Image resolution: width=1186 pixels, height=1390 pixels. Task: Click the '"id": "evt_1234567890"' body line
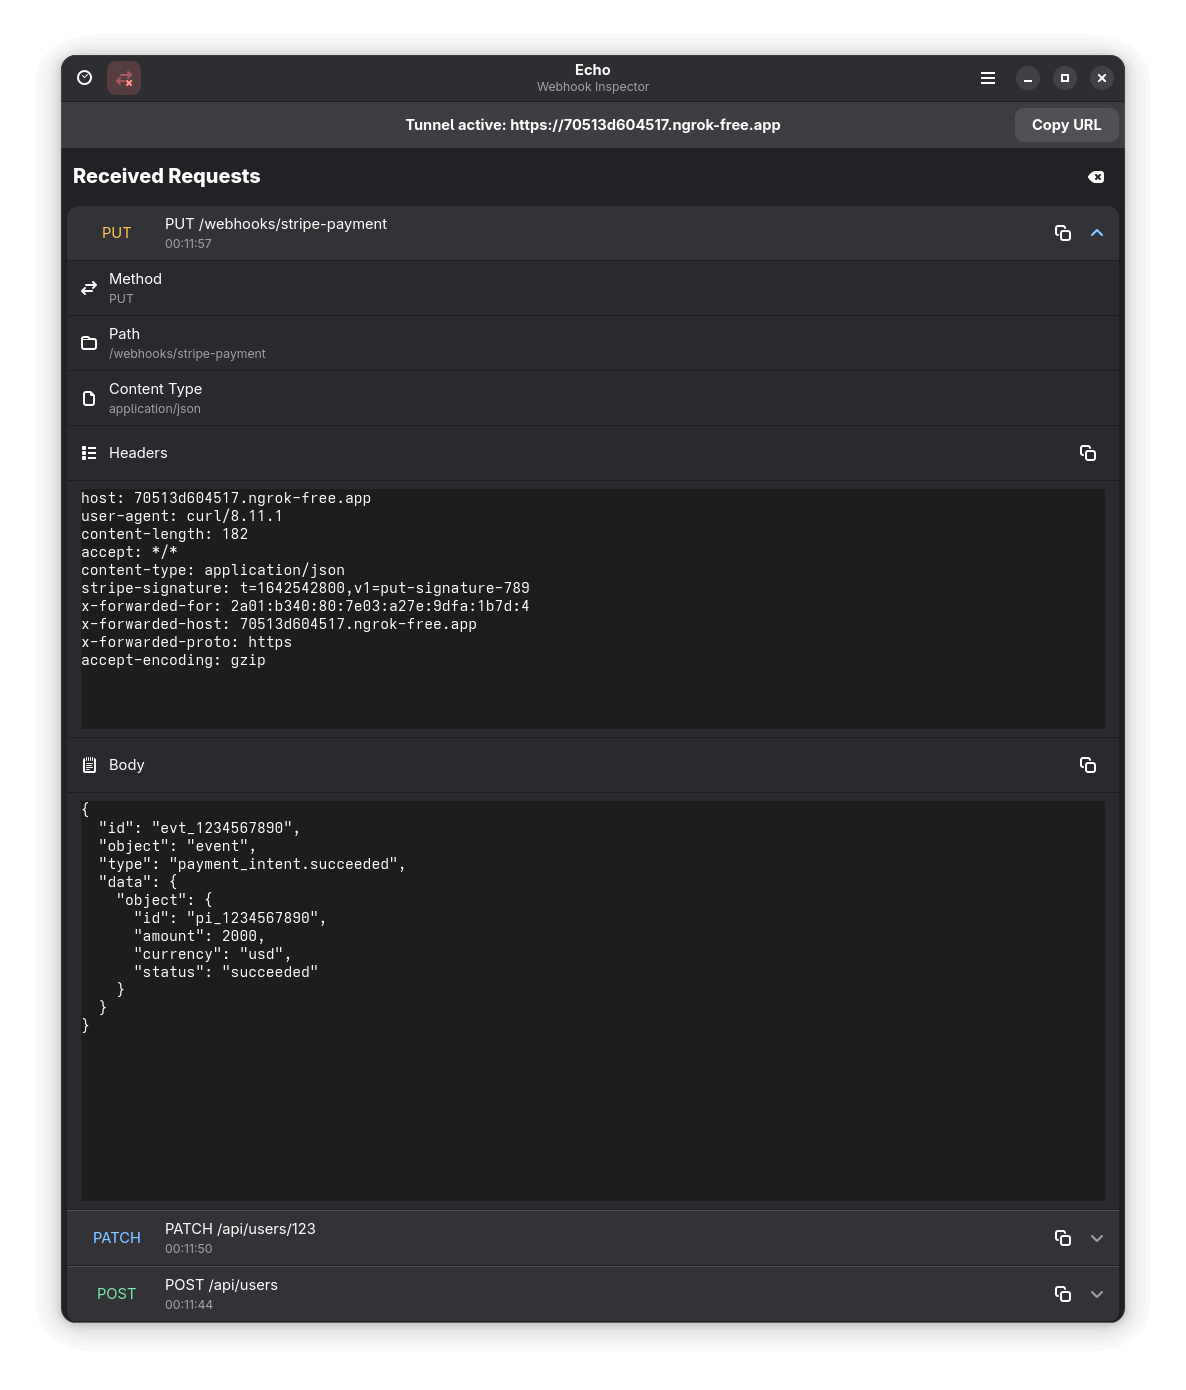(x=199, y=828)
